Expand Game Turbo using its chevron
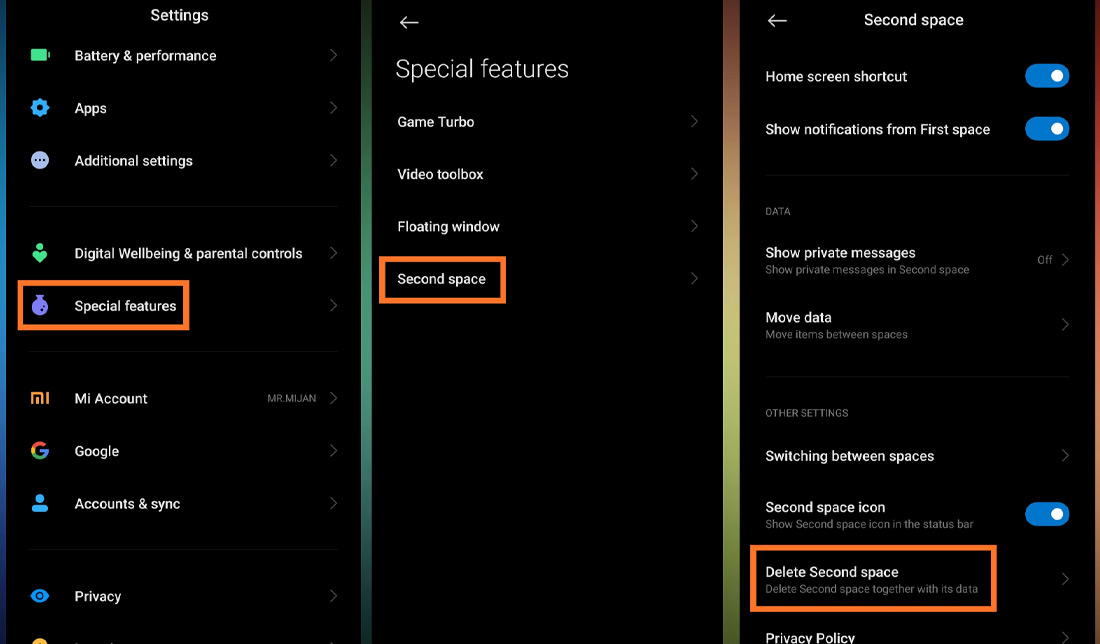1100x644 pixels. tap(694, 121)
